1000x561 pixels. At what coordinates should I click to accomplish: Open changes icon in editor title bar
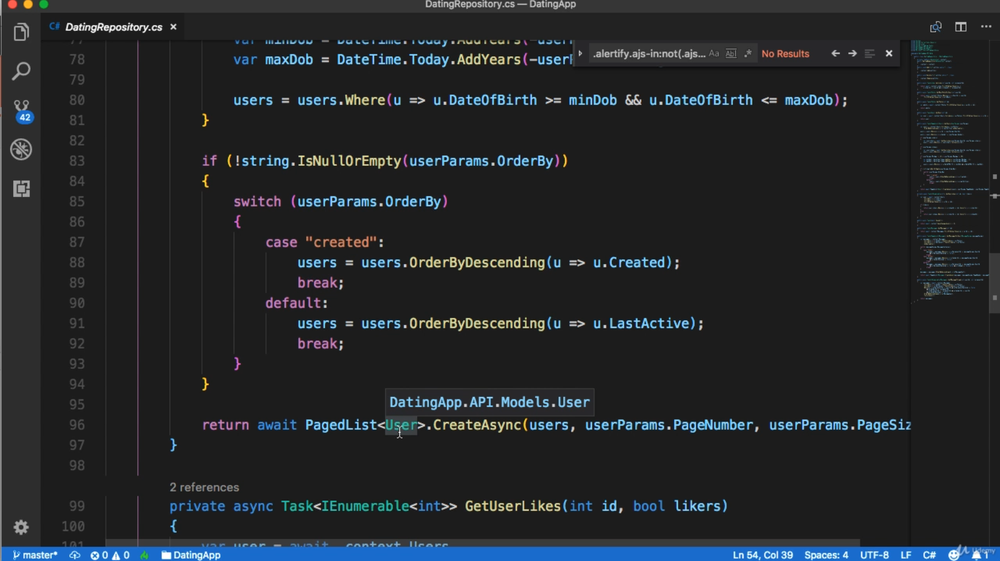coord(936,27)
